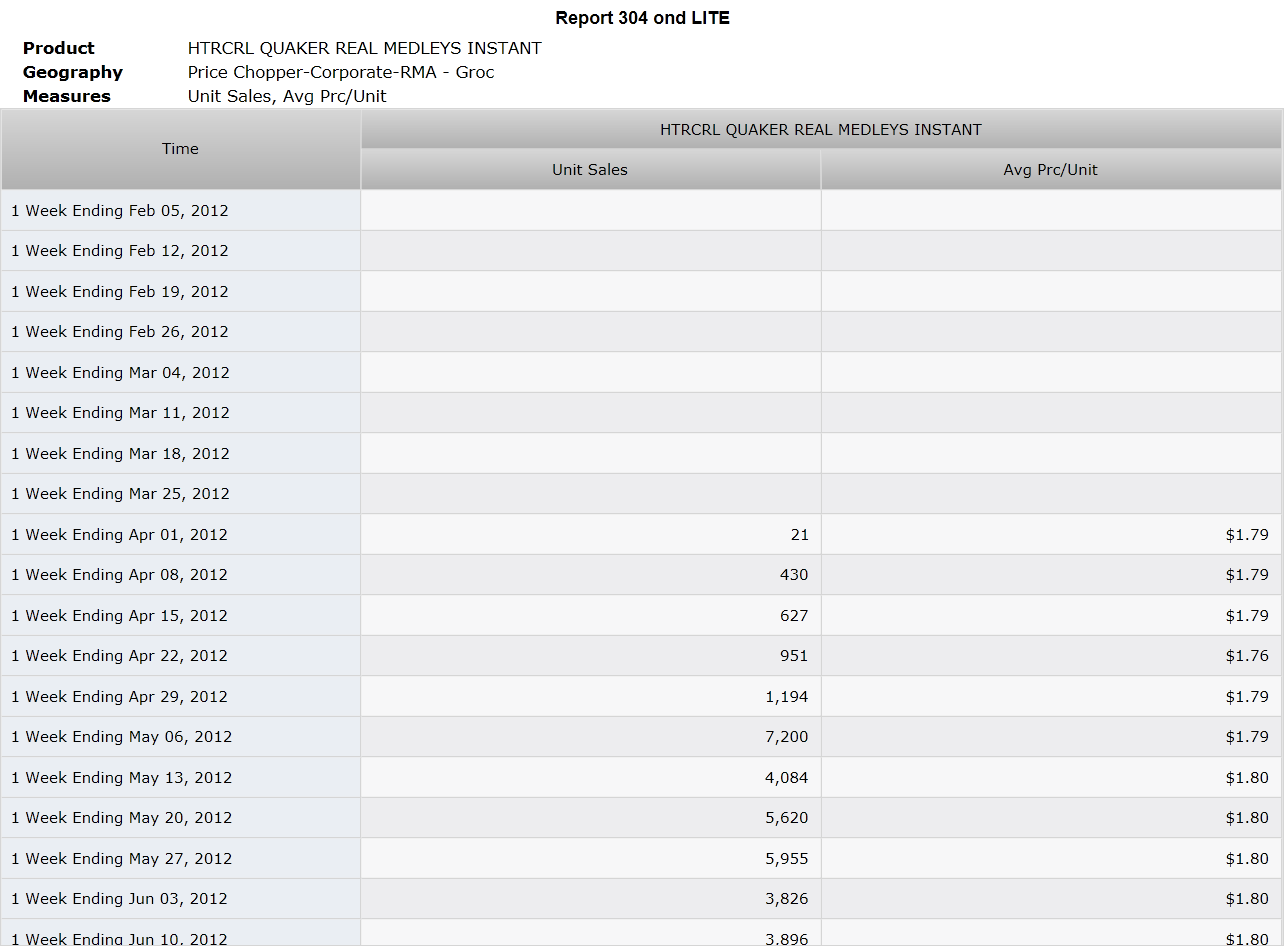This screenshot has width=1284, height=946.
Task: Click the HTRCRL QUAKER REAL MEDLEYS INSTANT table header
Action: click(821, 130)
